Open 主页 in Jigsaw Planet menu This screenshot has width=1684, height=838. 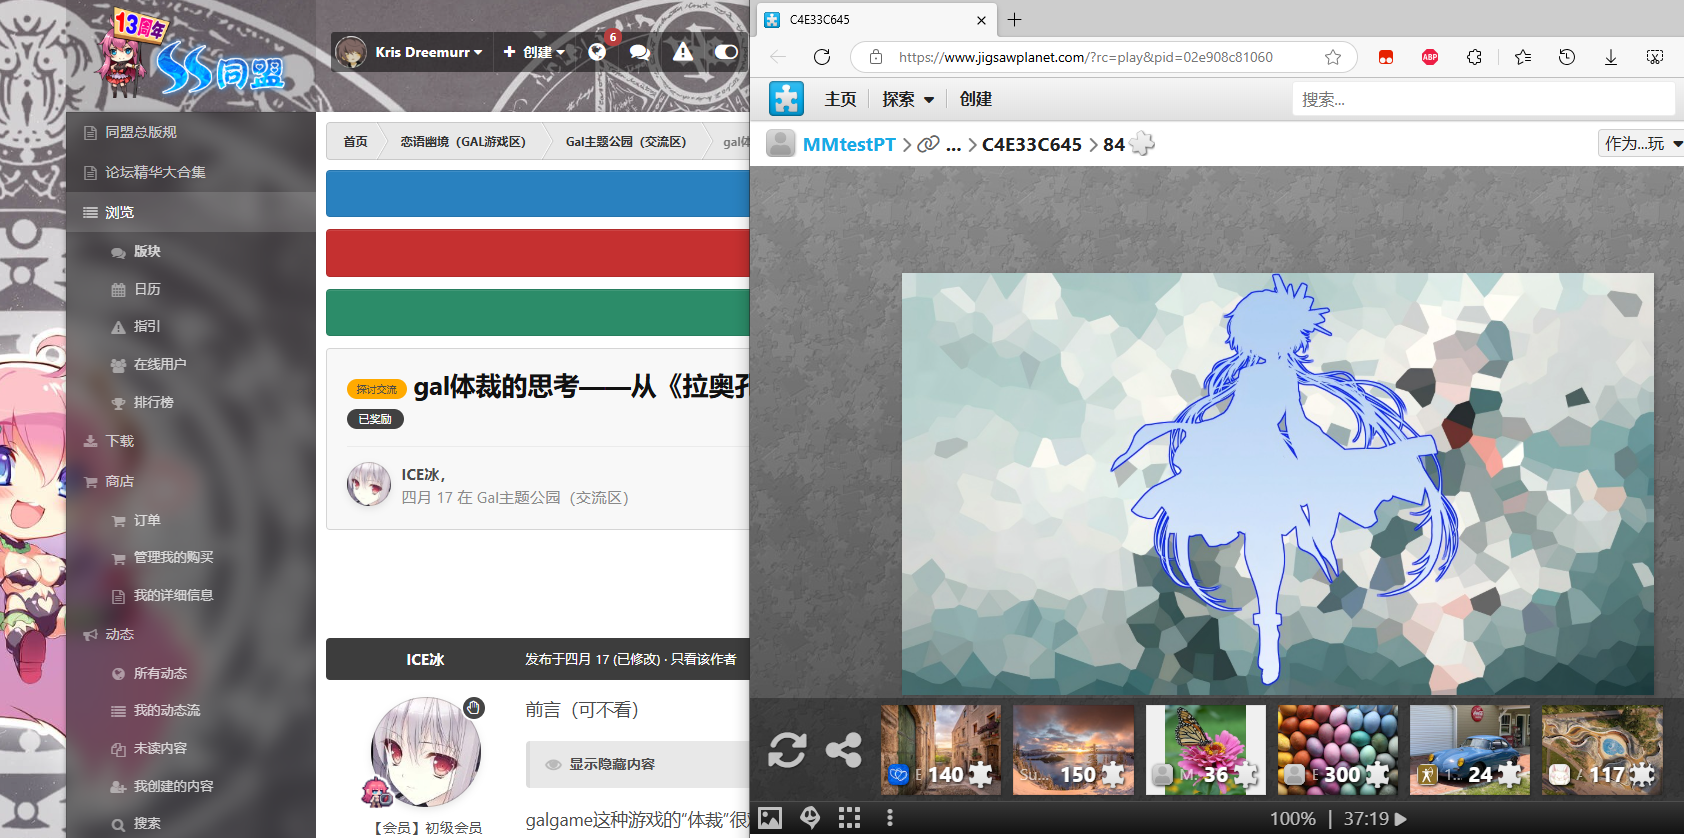(840, 99)
